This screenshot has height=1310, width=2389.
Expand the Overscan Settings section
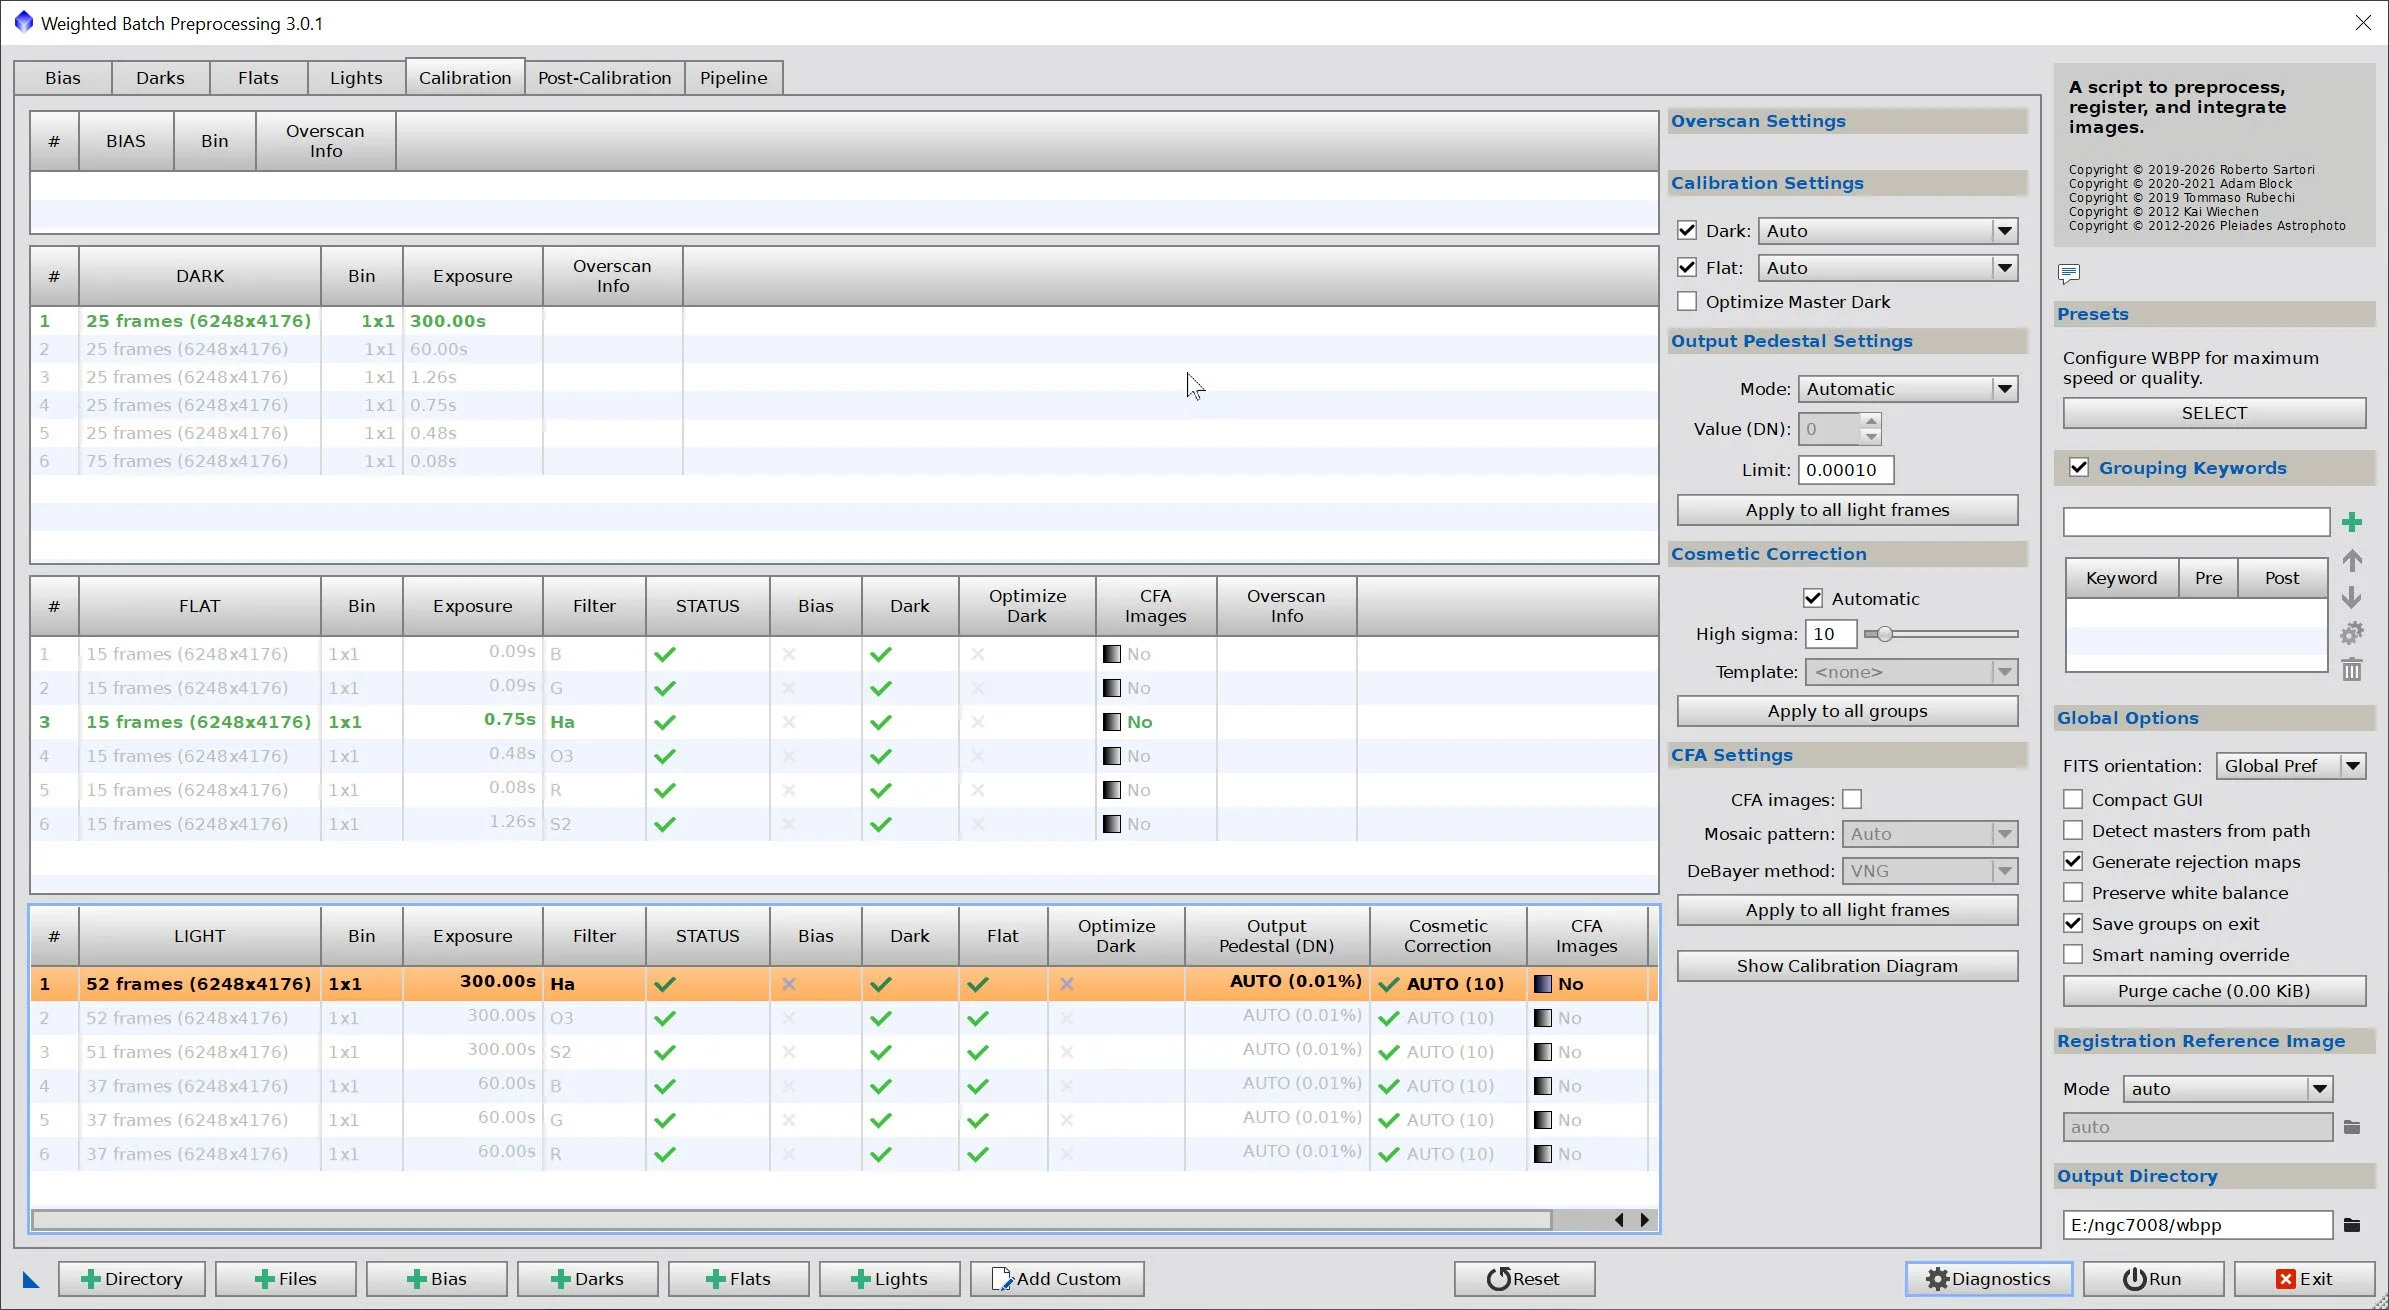[1848, 121]
